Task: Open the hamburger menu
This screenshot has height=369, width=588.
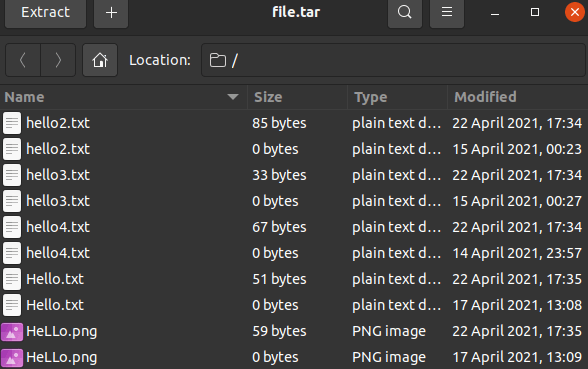Action: 447,12
